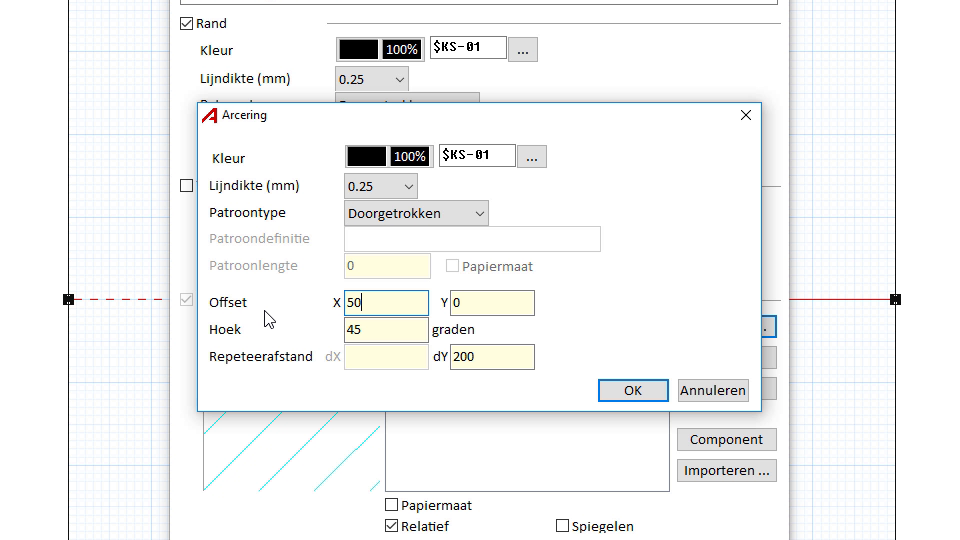Click the Importeren button

point(726,471)
